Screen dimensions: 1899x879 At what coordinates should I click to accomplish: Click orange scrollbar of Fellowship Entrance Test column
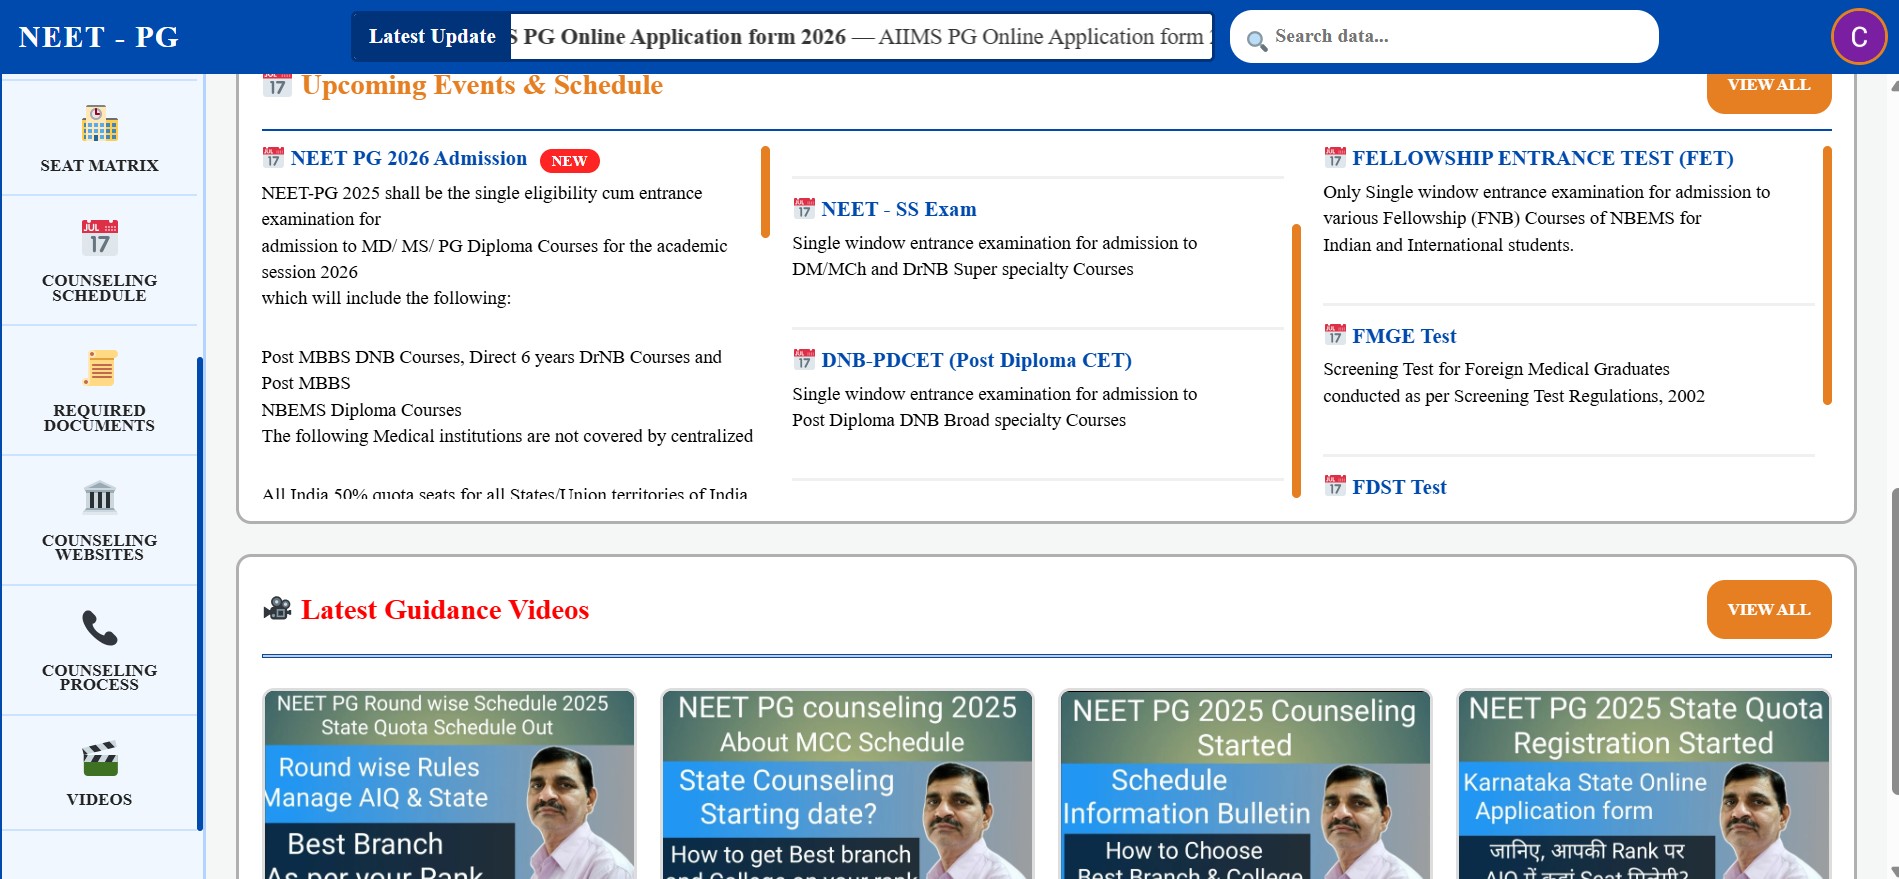pyautogui.click(x=1827, y=276)
